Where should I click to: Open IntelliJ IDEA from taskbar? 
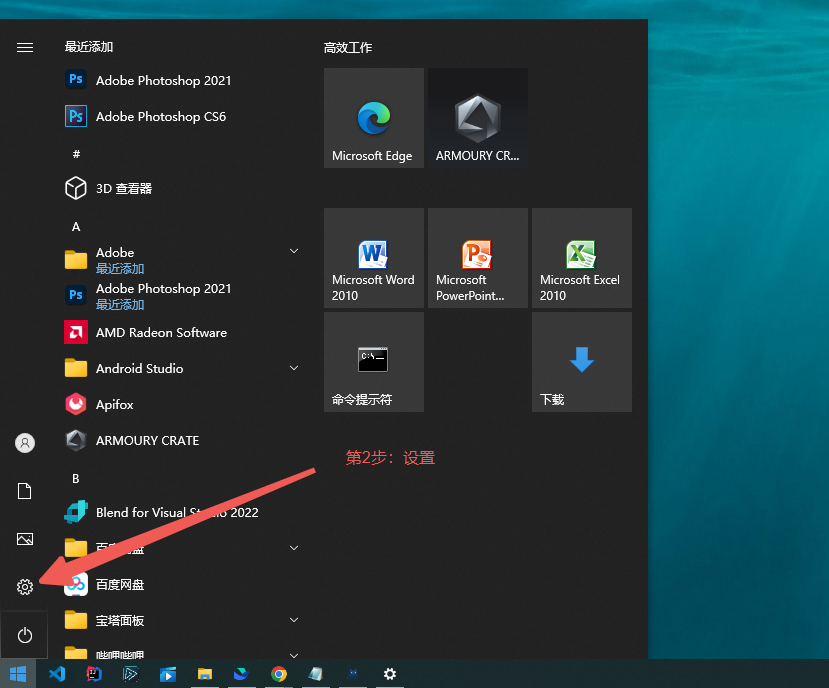[x=94, y=674]
